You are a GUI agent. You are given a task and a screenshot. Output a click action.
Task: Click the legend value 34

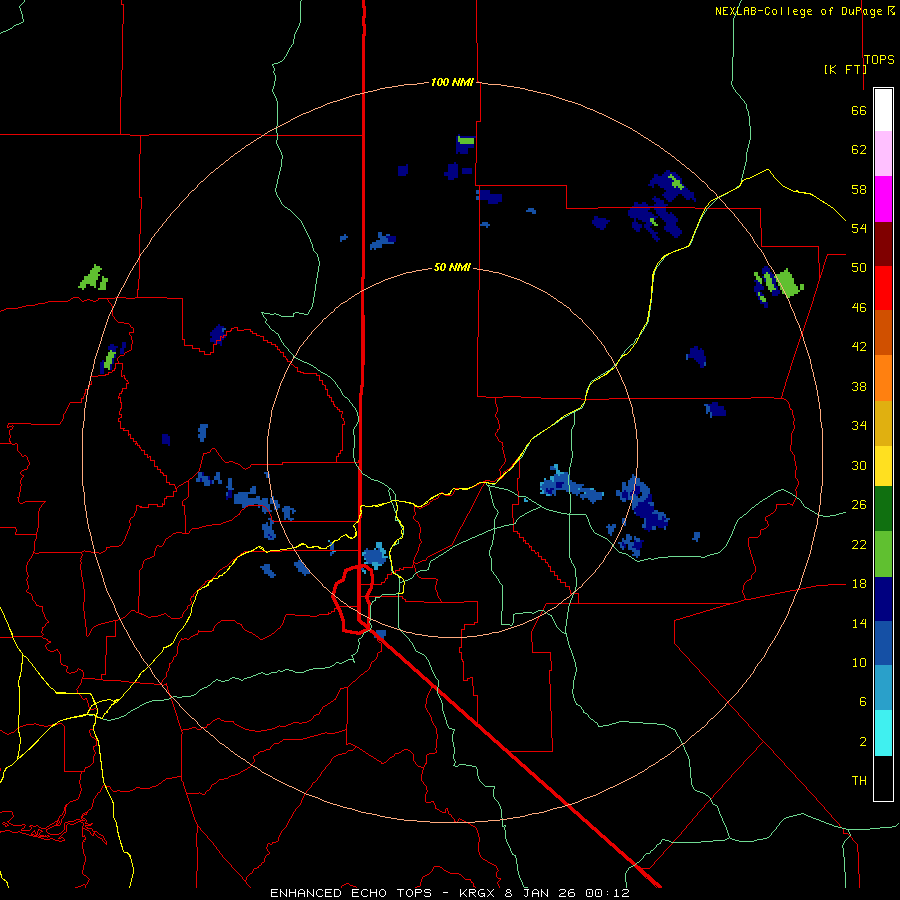pyautogui.click(x=859, y=426)
